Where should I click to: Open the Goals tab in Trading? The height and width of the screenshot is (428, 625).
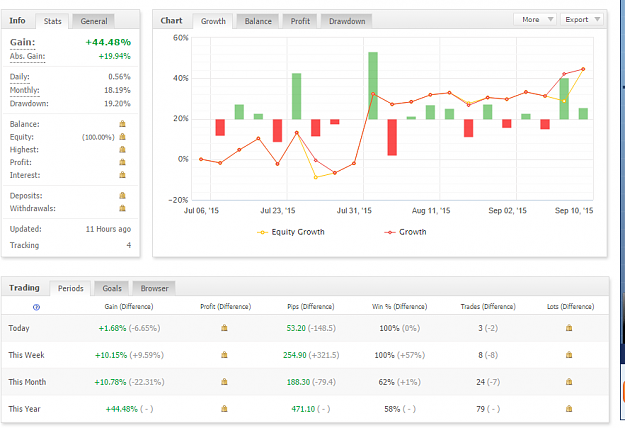(112, 288)
